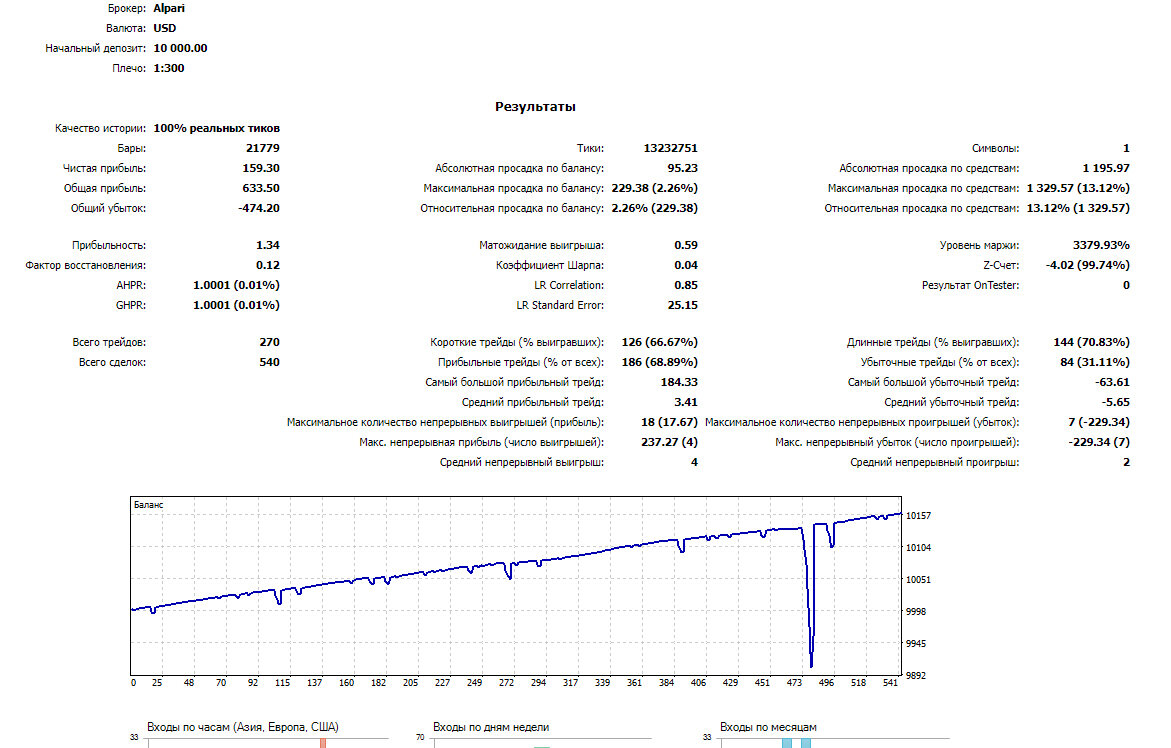Click largest profit trade 184.33
Viewport: 1171px width, 748px height.
(679, 382)
